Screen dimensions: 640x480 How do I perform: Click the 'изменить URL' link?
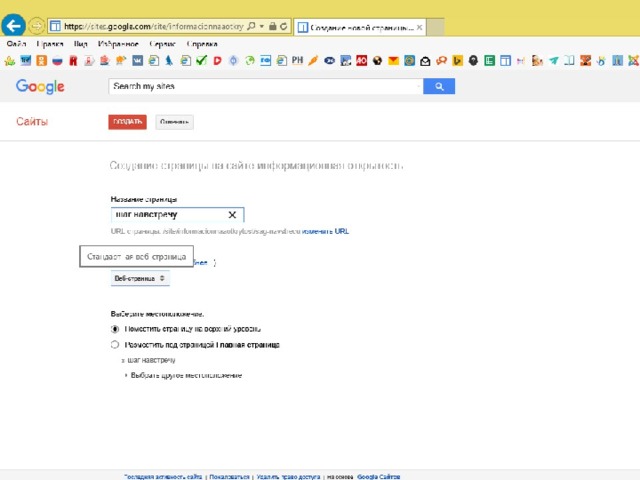coord(326,231)
